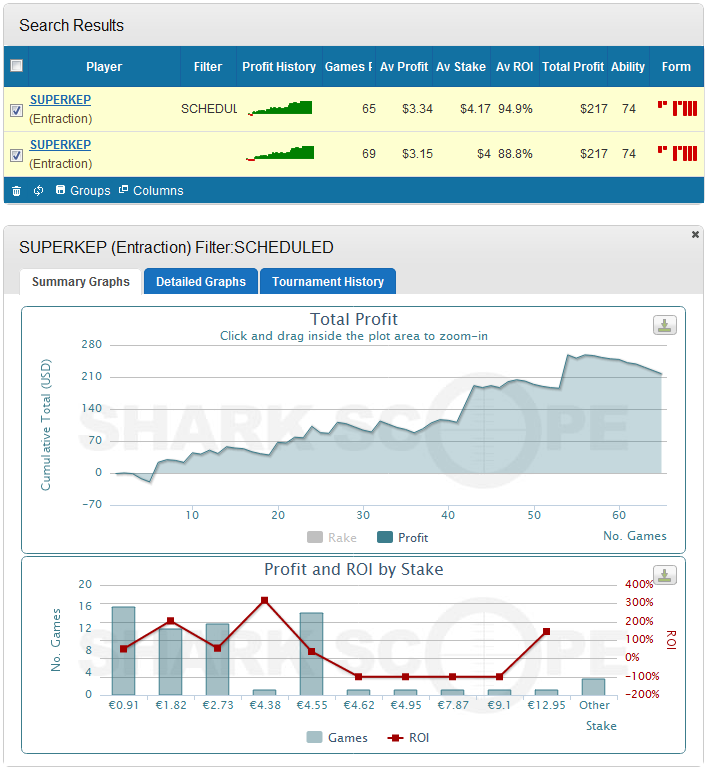Sort by Av Profit column header

point(404,67)
